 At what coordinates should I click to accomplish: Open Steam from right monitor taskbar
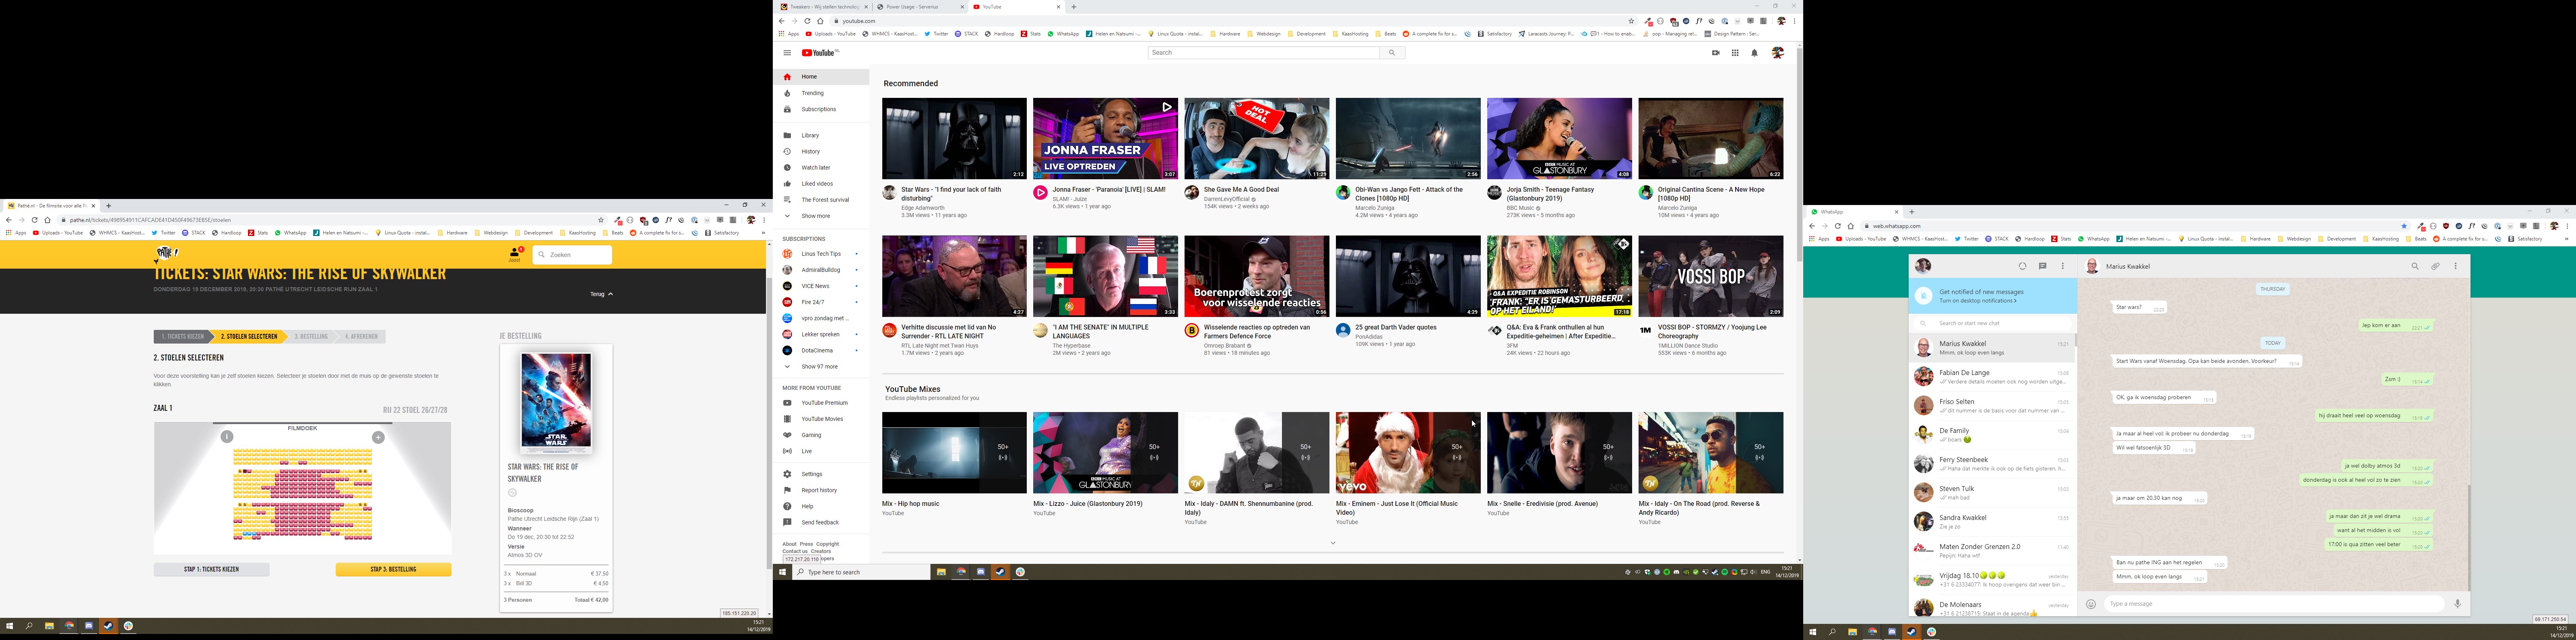click(1911, 632)
